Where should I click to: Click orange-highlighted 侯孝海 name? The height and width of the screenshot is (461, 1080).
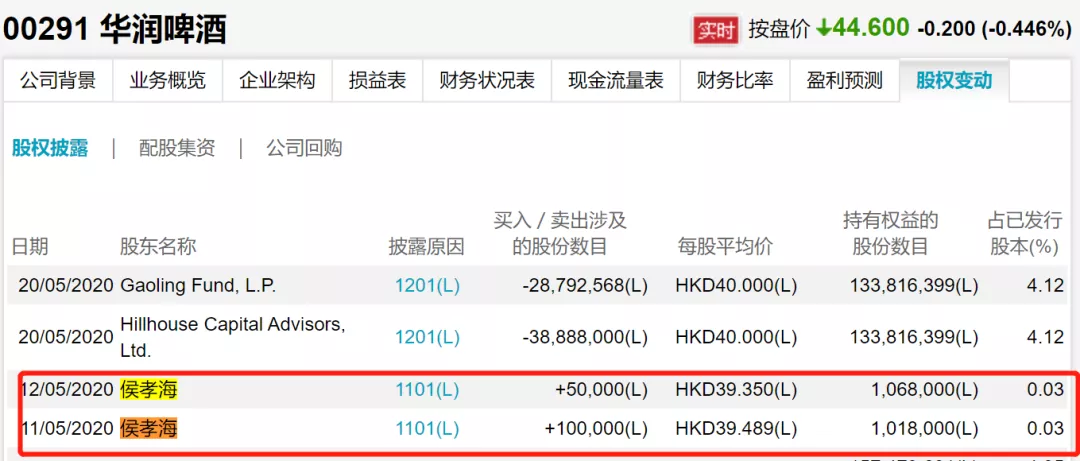click(149, 429)
